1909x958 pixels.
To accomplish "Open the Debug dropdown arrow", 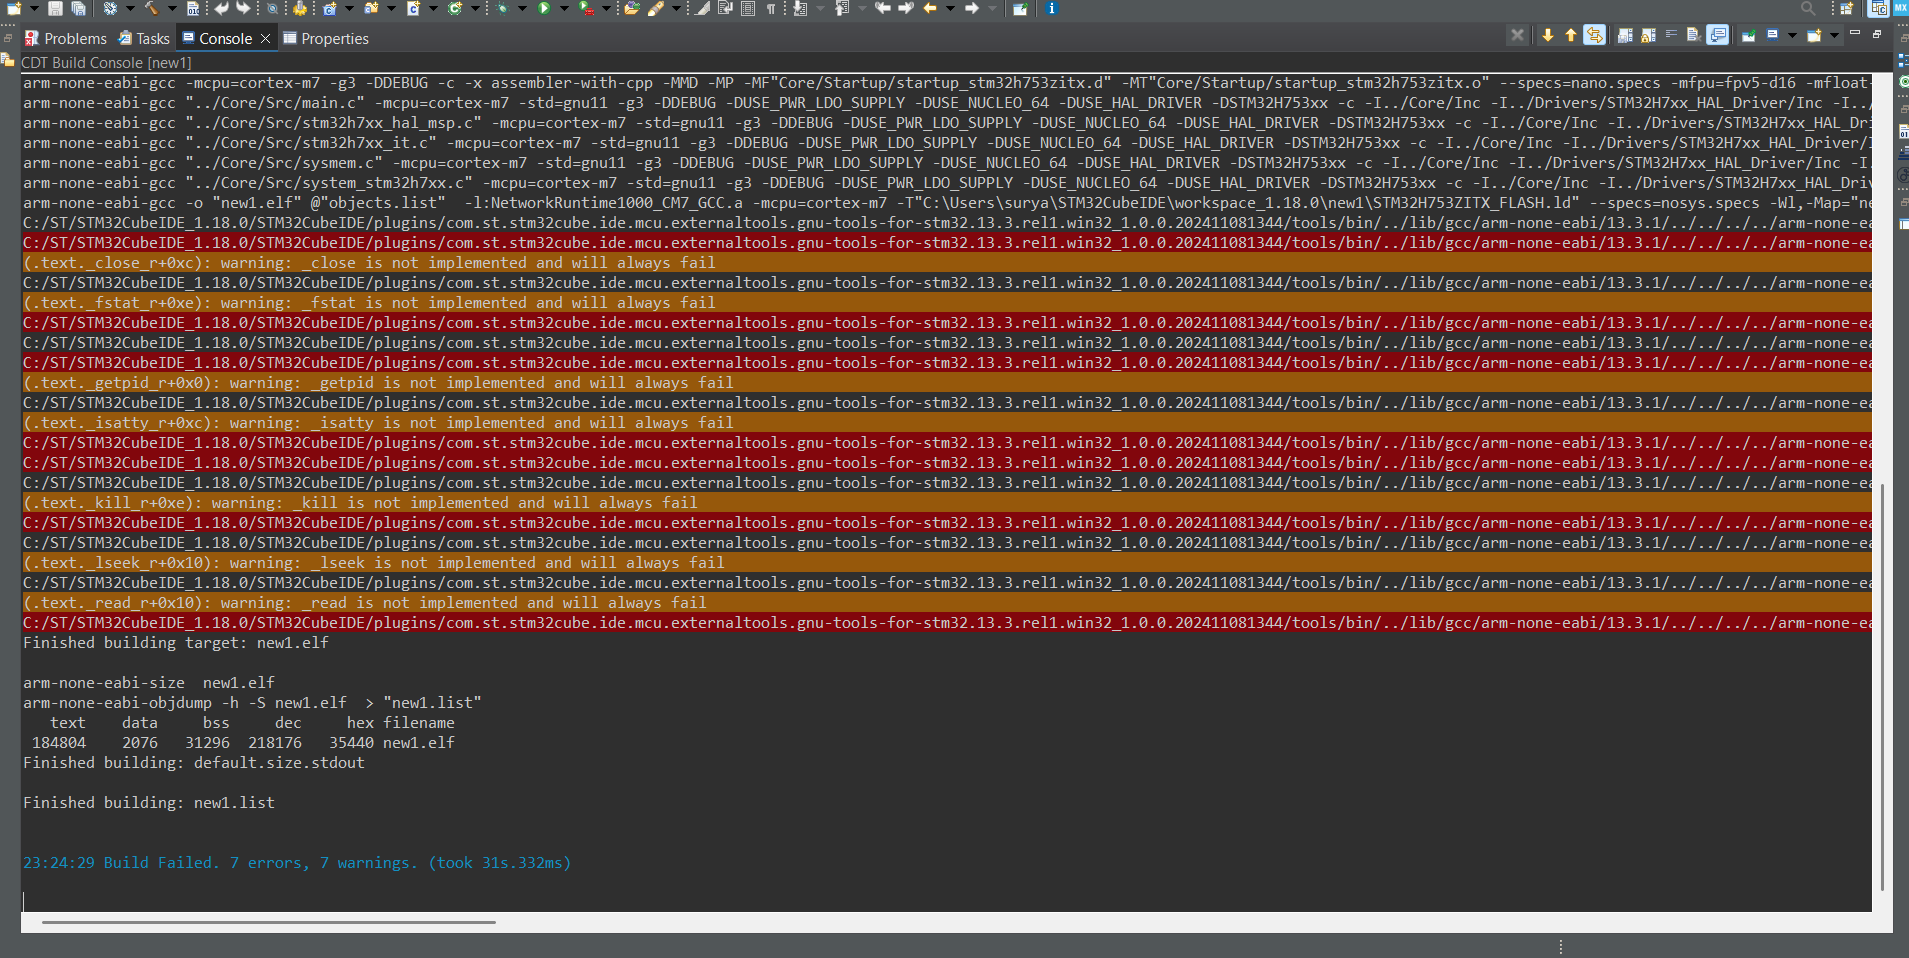I will click(522, 9).
